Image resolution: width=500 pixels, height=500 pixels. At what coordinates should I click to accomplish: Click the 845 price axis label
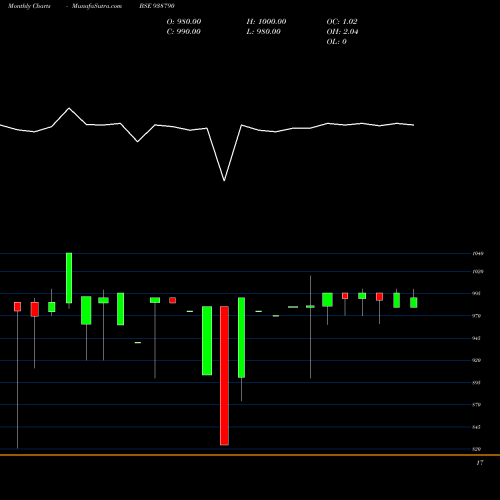[x=477, y=427]
